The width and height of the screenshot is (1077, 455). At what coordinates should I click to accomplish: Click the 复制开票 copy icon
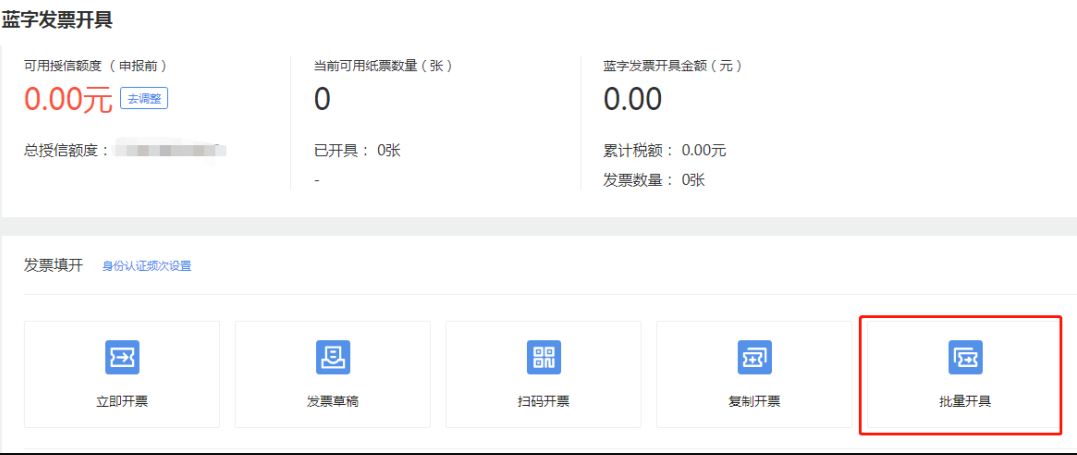pyautogui.click(x=755, y=357)
